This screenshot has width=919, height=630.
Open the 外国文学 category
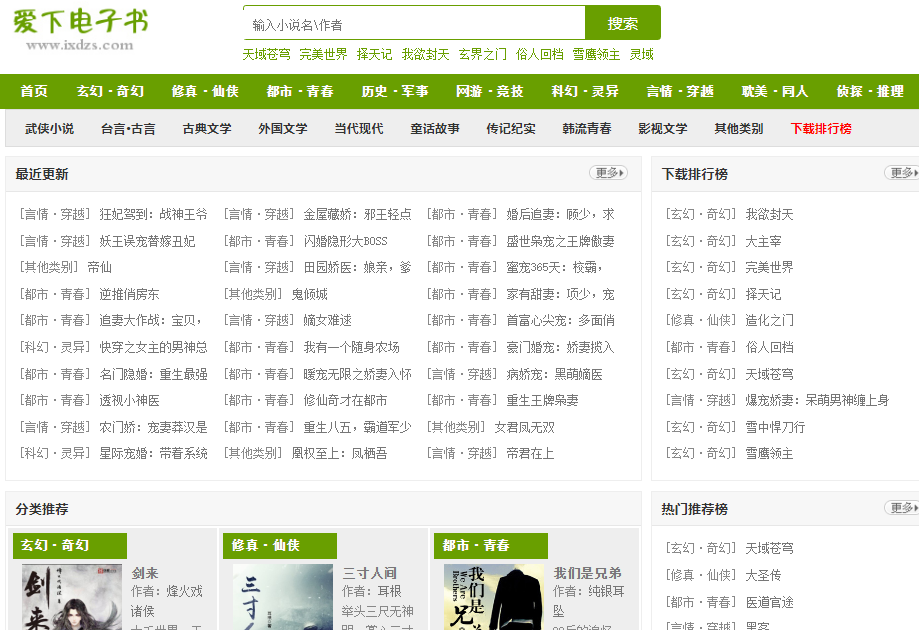(x=283, y=129)
